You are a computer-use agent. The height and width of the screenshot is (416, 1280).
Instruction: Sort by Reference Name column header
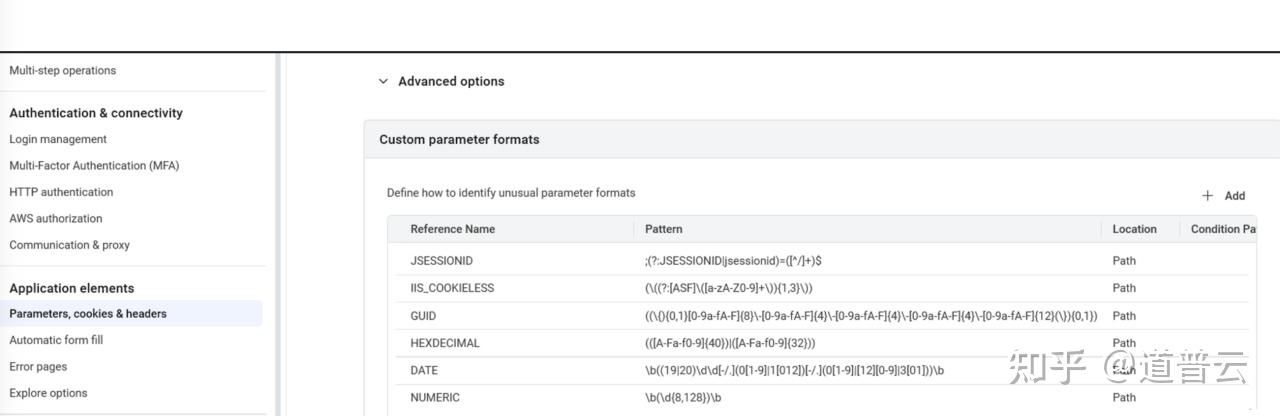pyautogui.click(x=452, y=229)
